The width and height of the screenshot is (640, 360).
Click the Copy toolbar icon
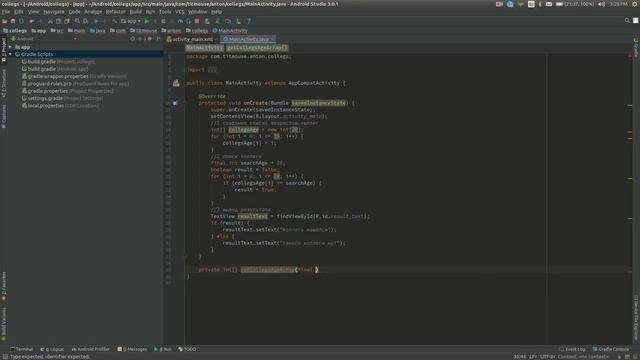pyautogui.click(x=58, y=21)
